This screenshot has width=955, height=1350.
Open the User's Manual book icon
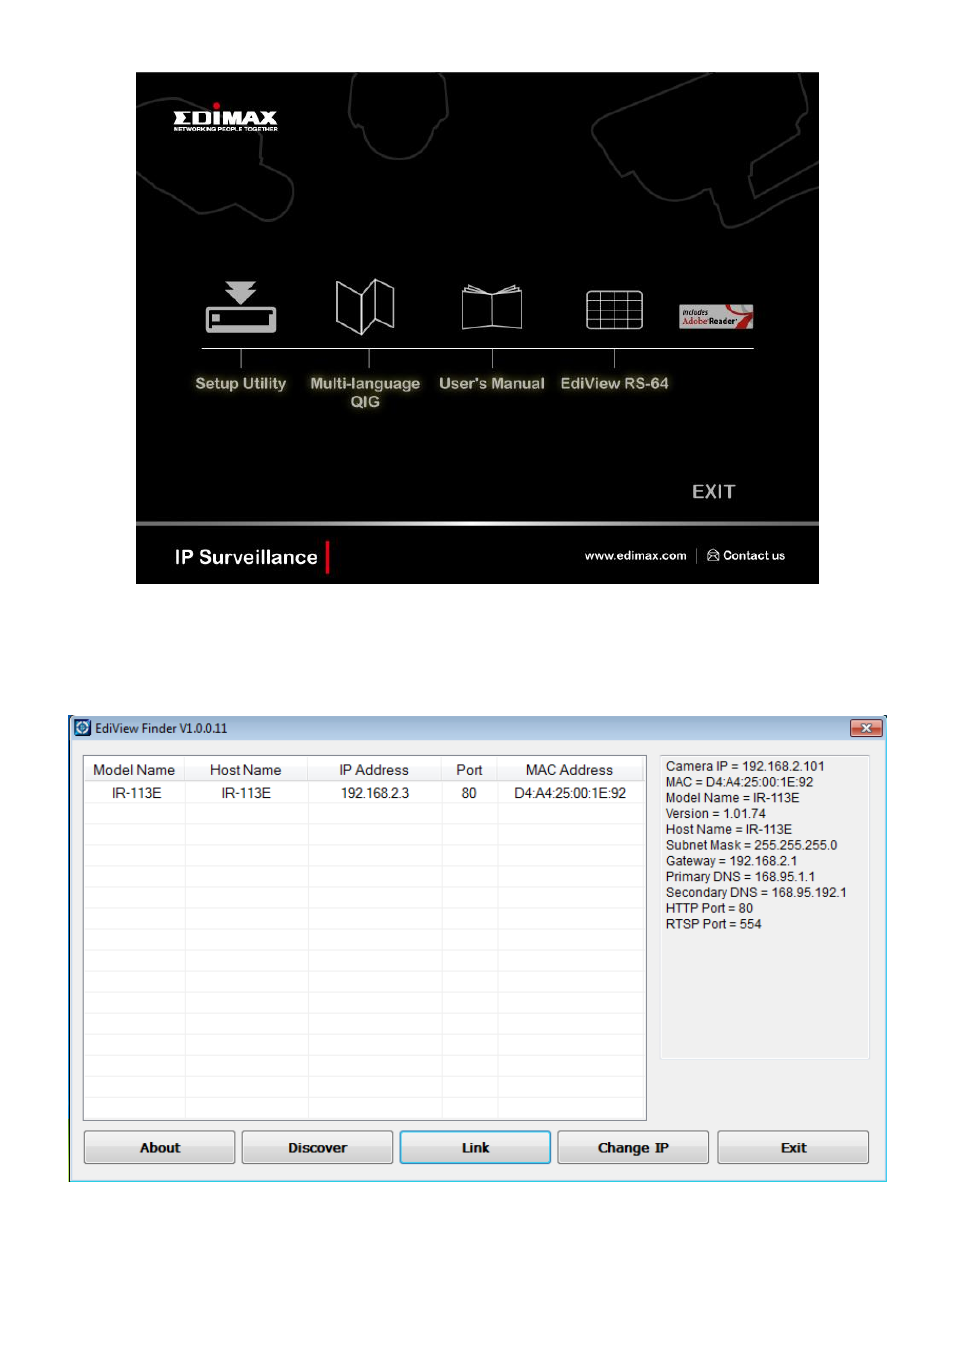point(492,307)
